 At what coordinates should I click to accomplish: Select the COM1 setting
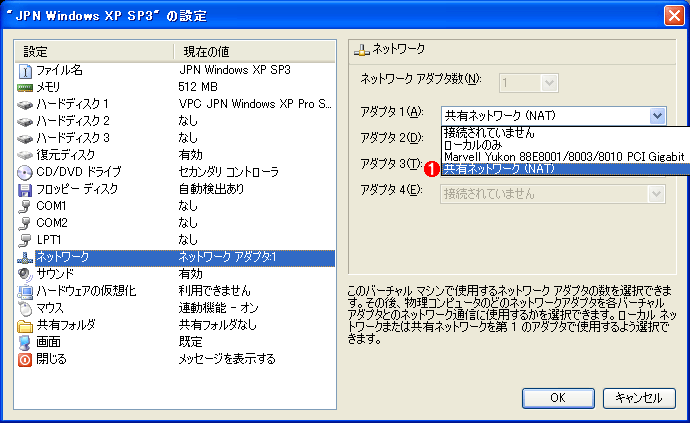[176, 206]
